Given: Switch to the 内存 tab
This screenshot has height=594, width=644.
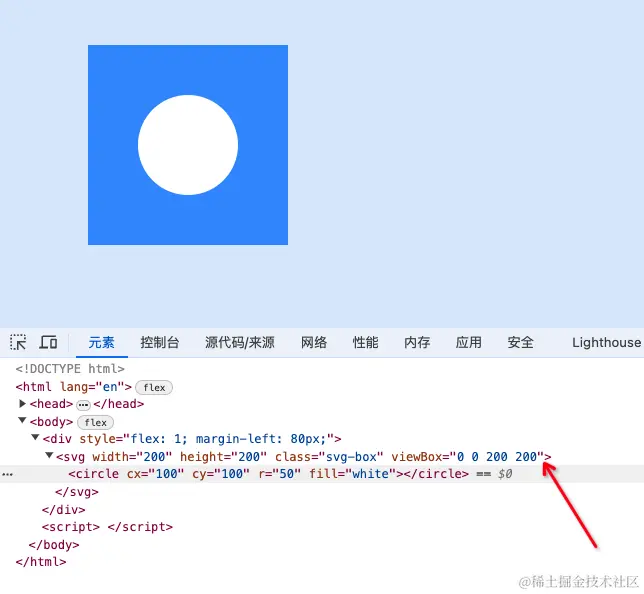Looking at the screenshot, I should 417,342.
